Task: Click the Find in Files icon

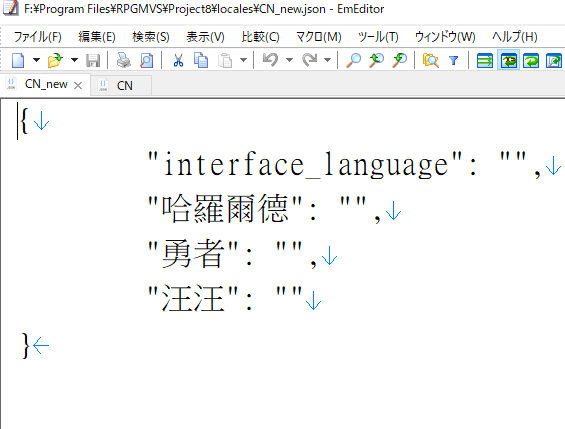Action: pyautogui.click(x=431, y=60)
